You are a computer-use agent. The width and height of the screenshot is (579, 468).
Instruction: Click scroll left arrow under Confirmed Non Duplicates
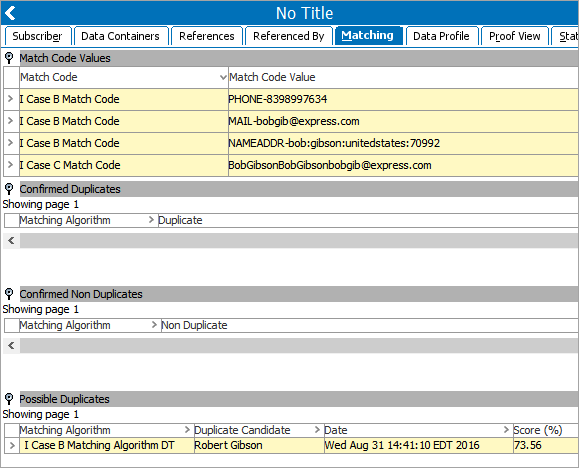tap(11, 346)
